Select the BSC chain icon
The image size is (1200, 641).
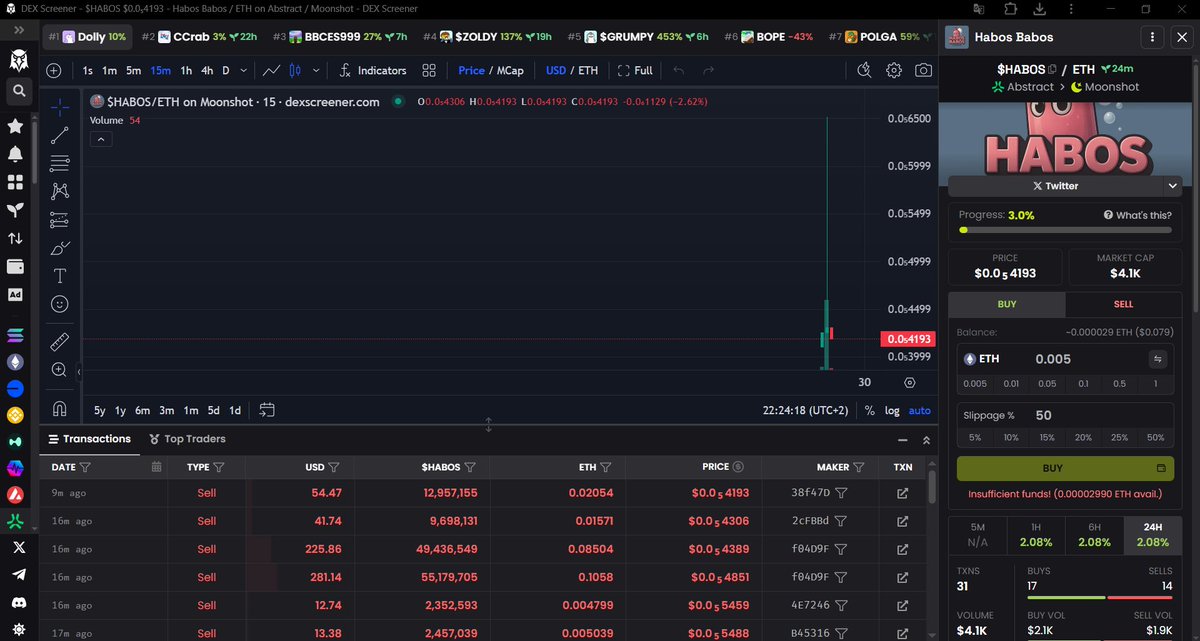pos(15,415)
